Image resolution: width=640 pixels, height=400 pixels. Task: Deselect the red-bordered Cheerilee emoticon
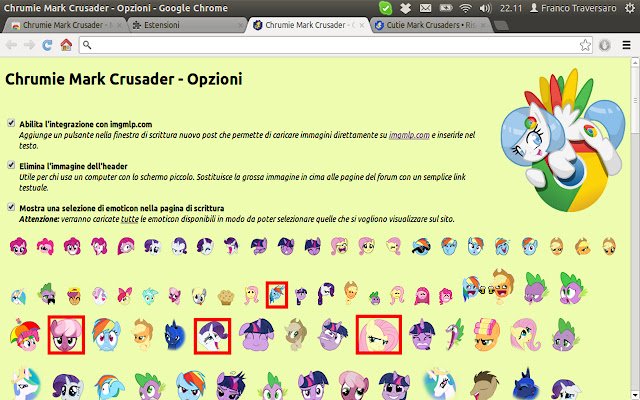pos(66,335)
